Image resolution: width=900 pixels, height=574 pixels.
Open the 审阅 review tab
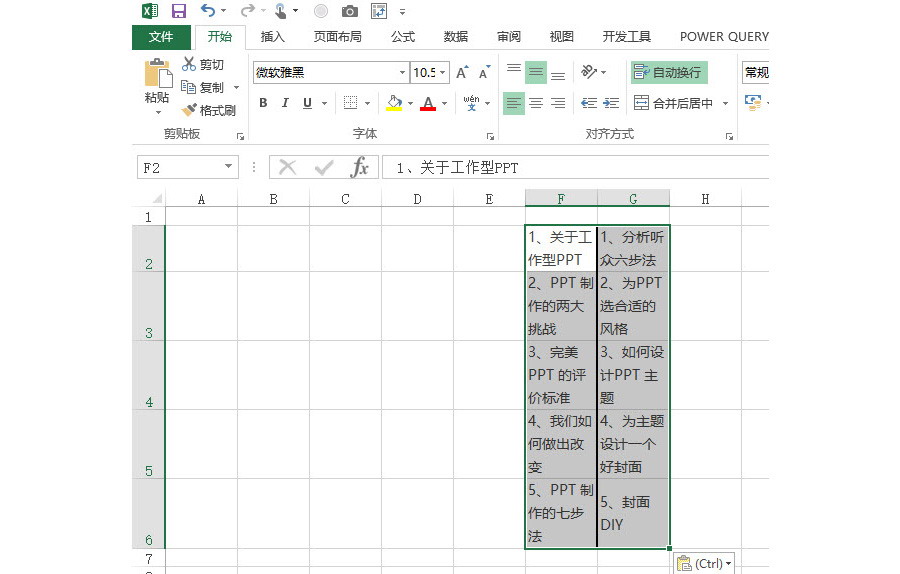pyautogui.click(x=509, y=37)
